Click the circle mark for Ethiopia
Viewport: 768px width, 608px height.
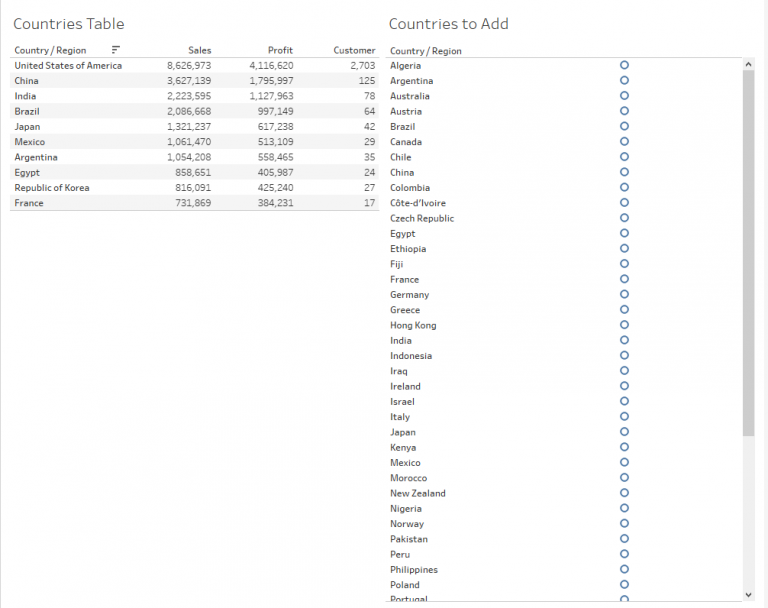(x=624, y=248)
